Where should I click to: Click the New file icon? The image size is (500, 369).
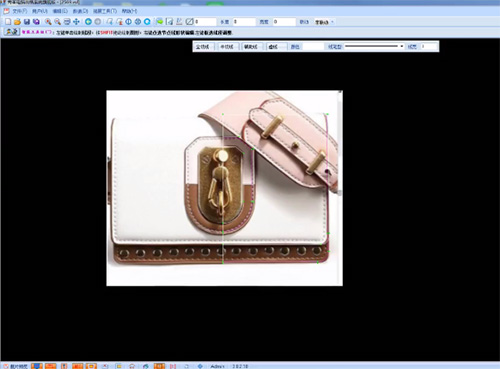coord(8,22)
